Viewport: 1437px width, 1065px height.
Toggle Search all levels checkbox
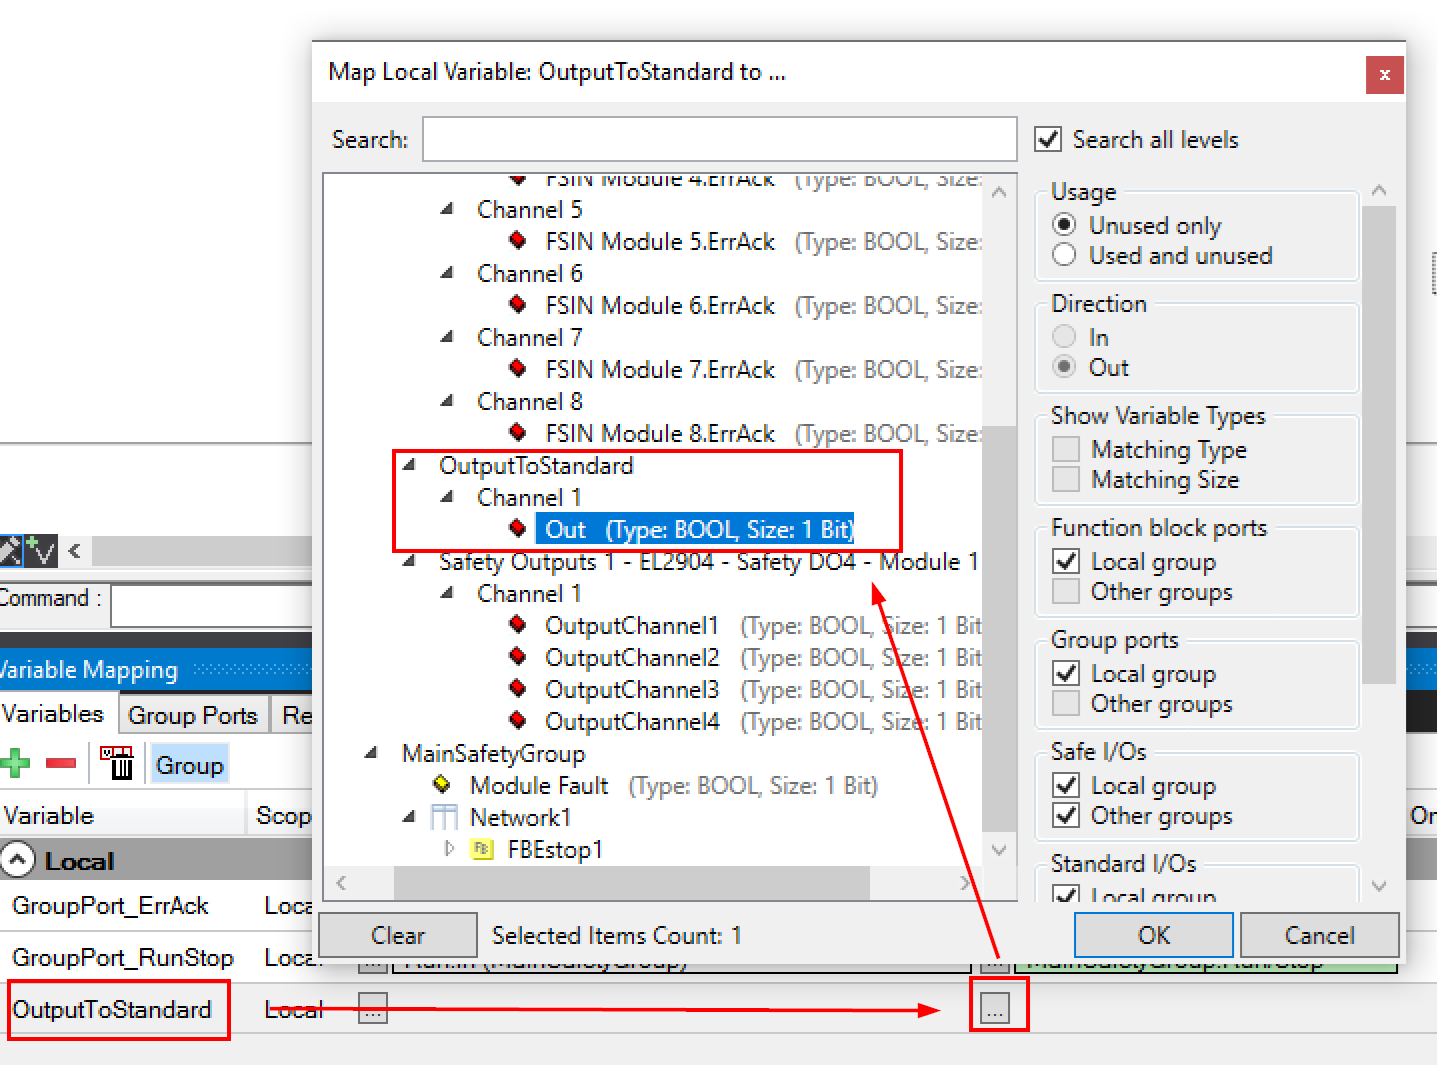coord(1048,139)
